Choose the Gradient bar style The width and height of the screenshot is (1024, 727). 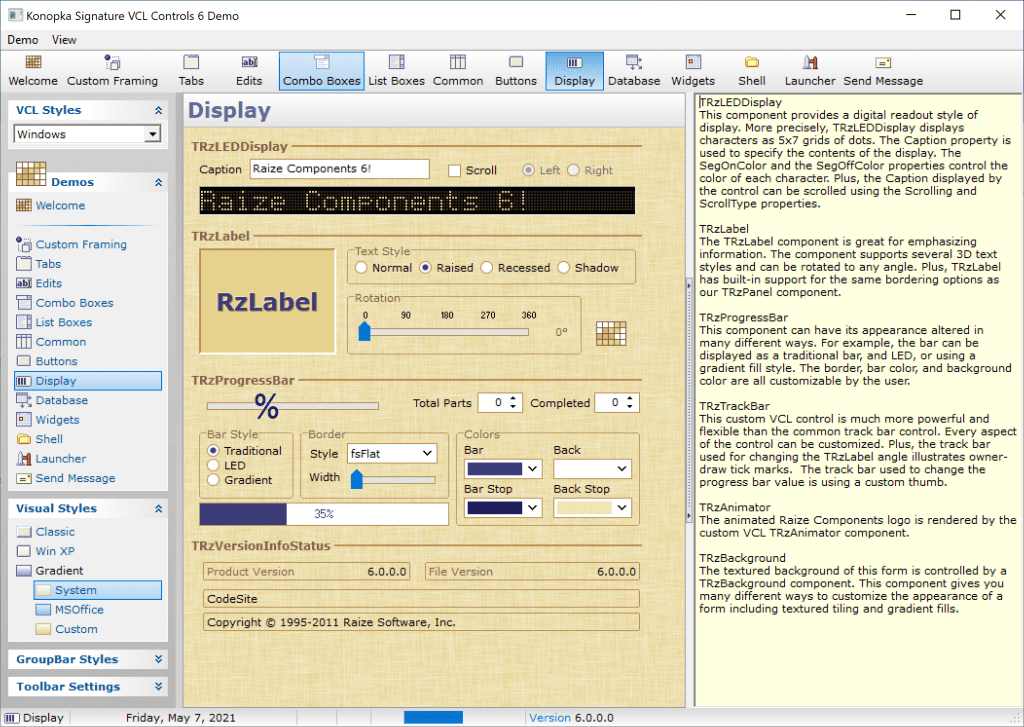coord(213,480)
